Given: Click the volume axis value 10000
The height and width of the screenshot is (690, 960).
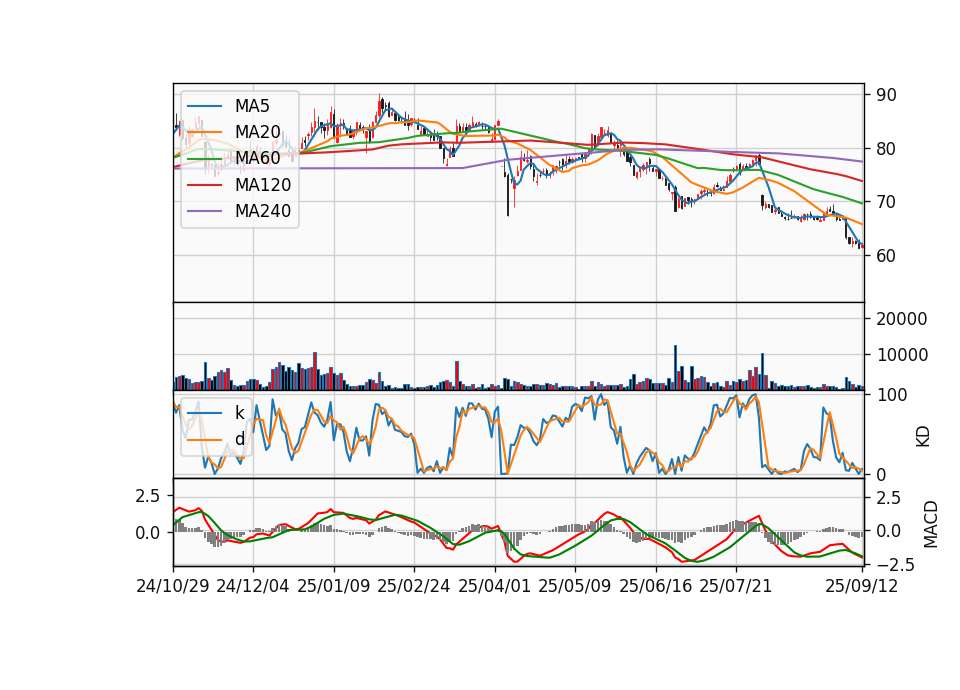Looking at the screenshot, I should pyautogui.click(x=902, y=355).
